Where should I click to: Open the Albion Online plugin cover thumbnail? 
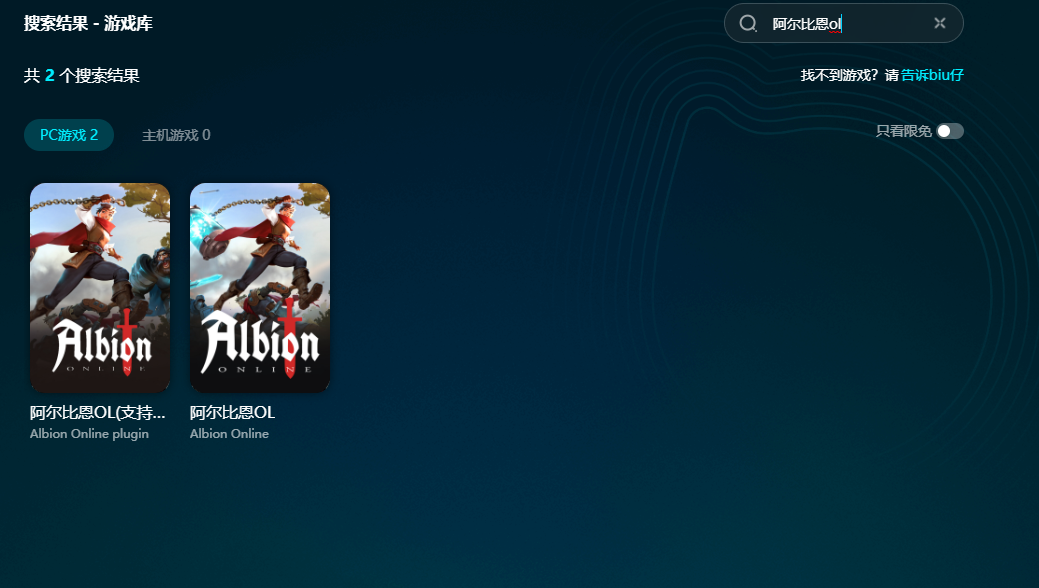(100, 288)
